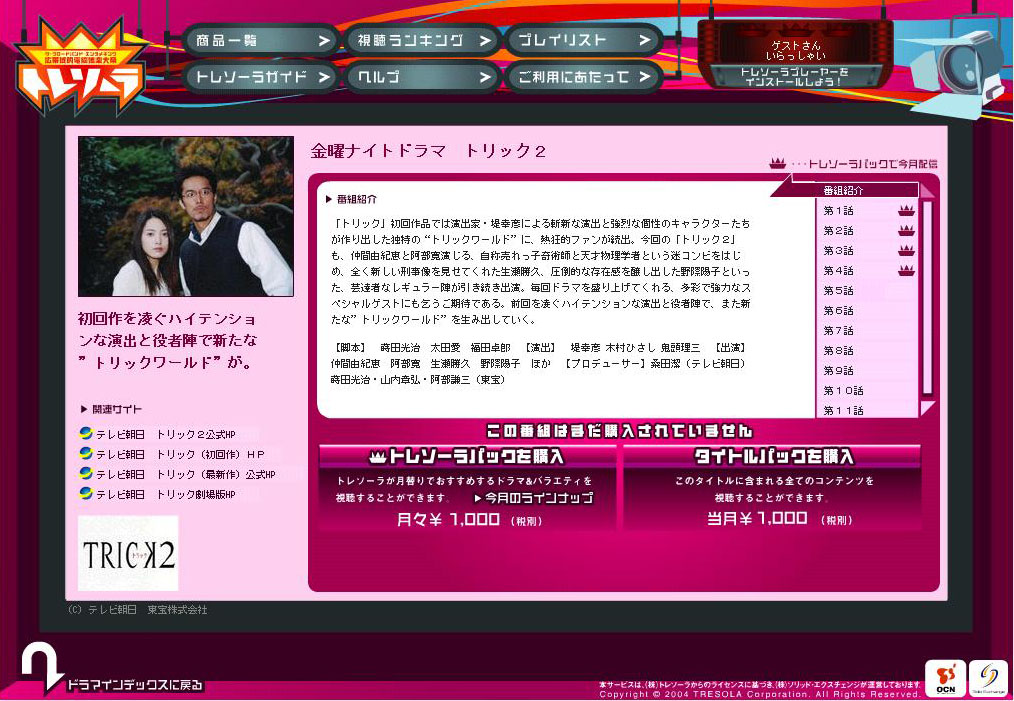
Task: Click トレソーラプレーヤーをインストールしよう banner
Action: click(795, 76)
